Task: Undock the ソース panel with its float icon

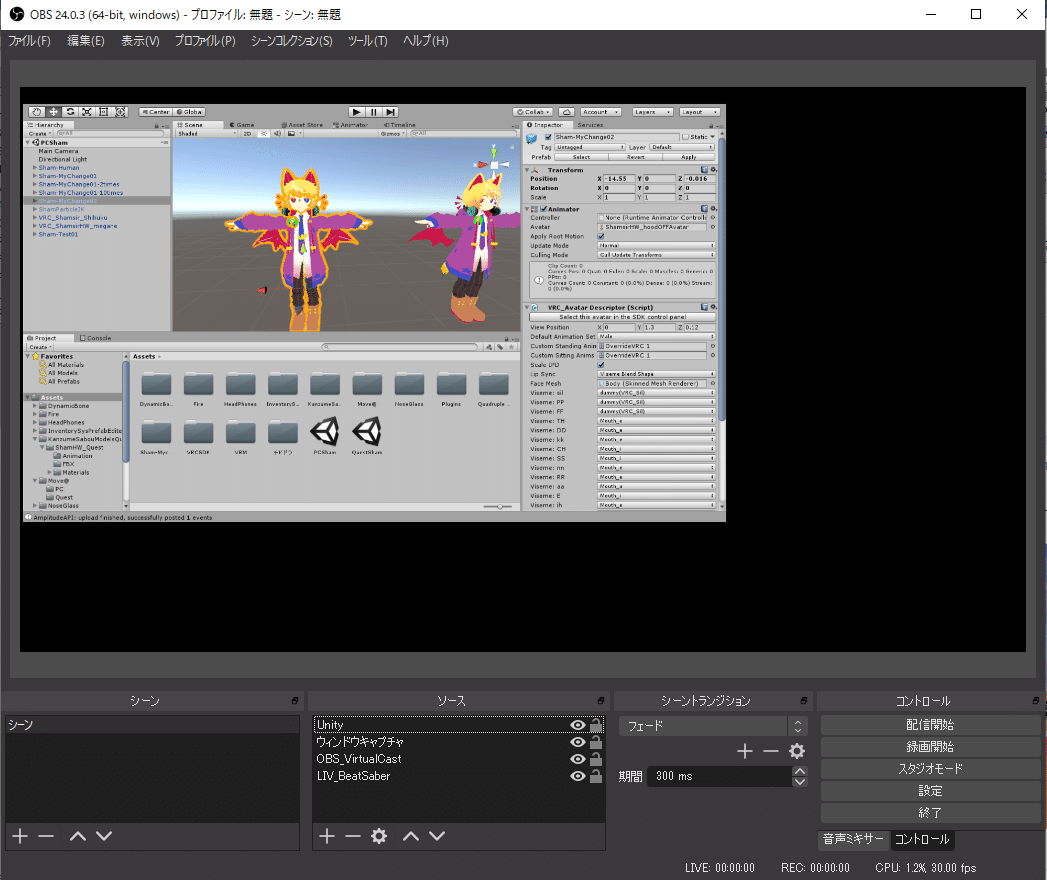Action: click(x=600, y=700)
